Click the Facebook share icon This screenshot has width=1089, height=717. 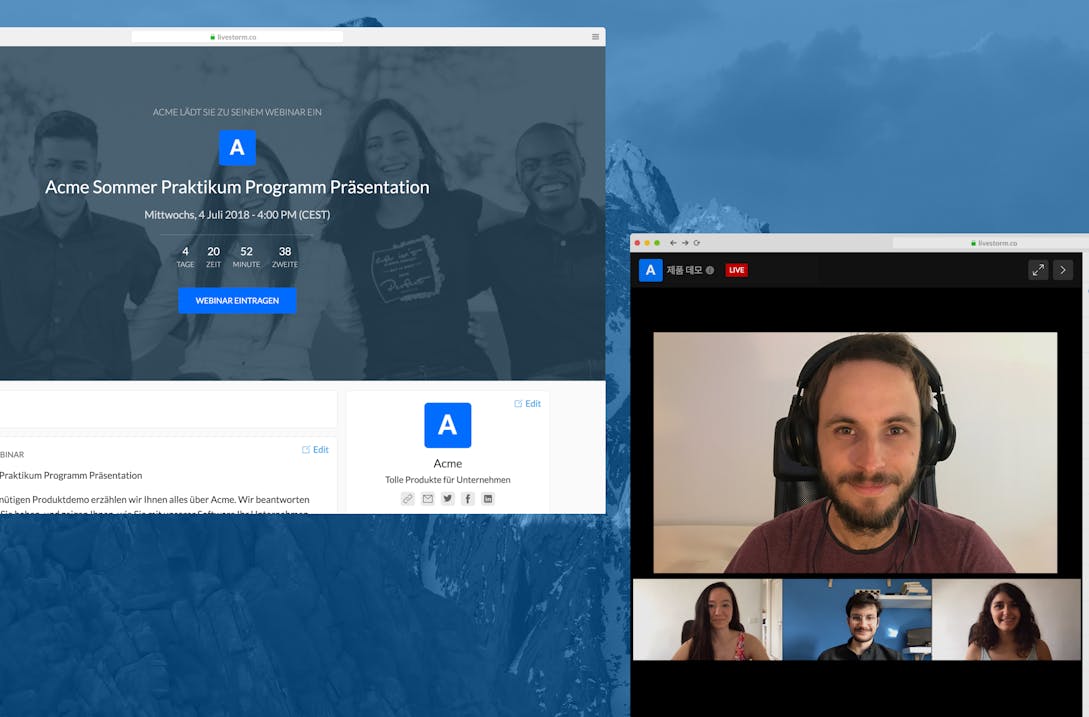click(x=468, y=499)
